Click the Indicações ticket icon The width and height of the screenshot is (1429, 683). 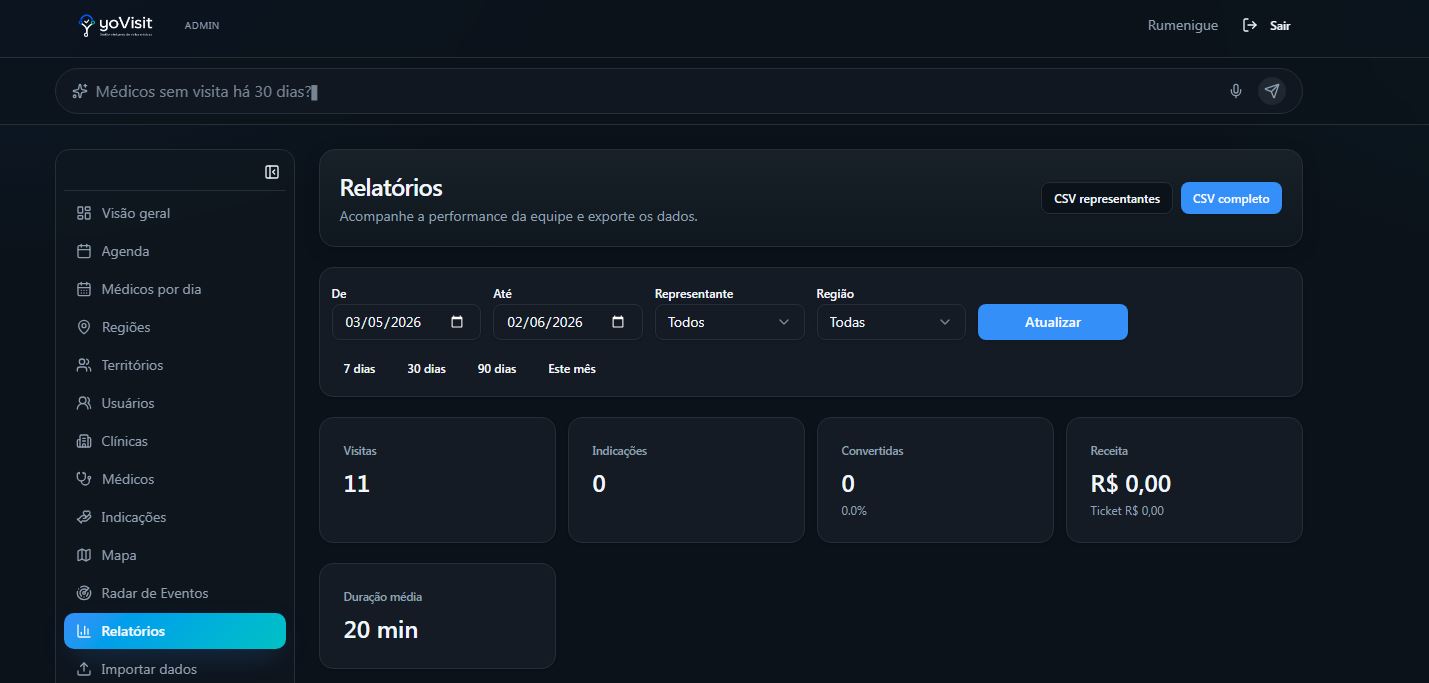[84, 517]
